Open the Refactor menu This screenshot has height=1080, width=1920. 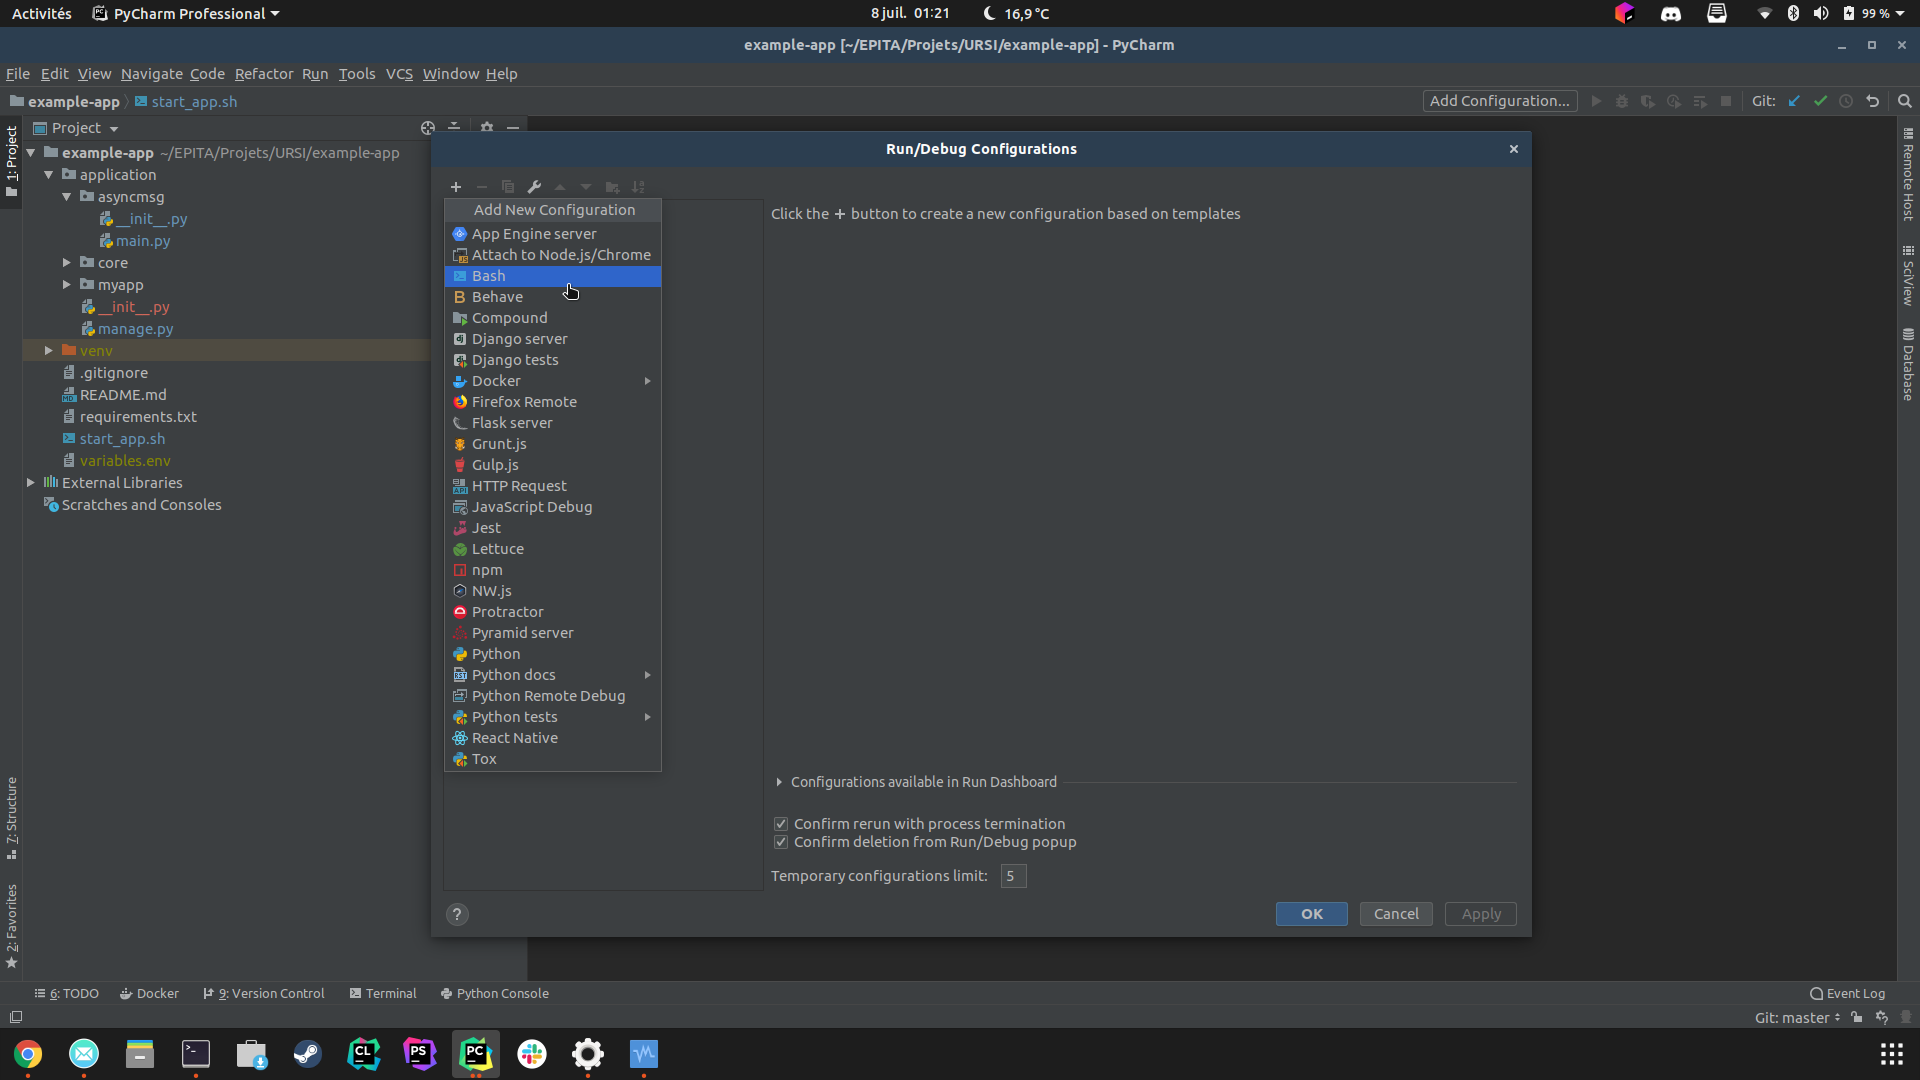pyautogui.click(x=264, y=74)
